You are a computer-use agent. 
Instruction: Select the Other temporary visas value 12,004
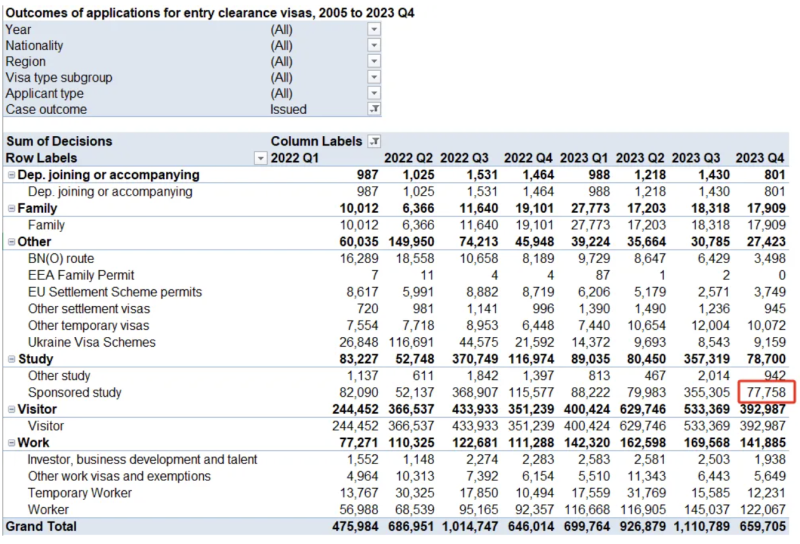(710, 326)
